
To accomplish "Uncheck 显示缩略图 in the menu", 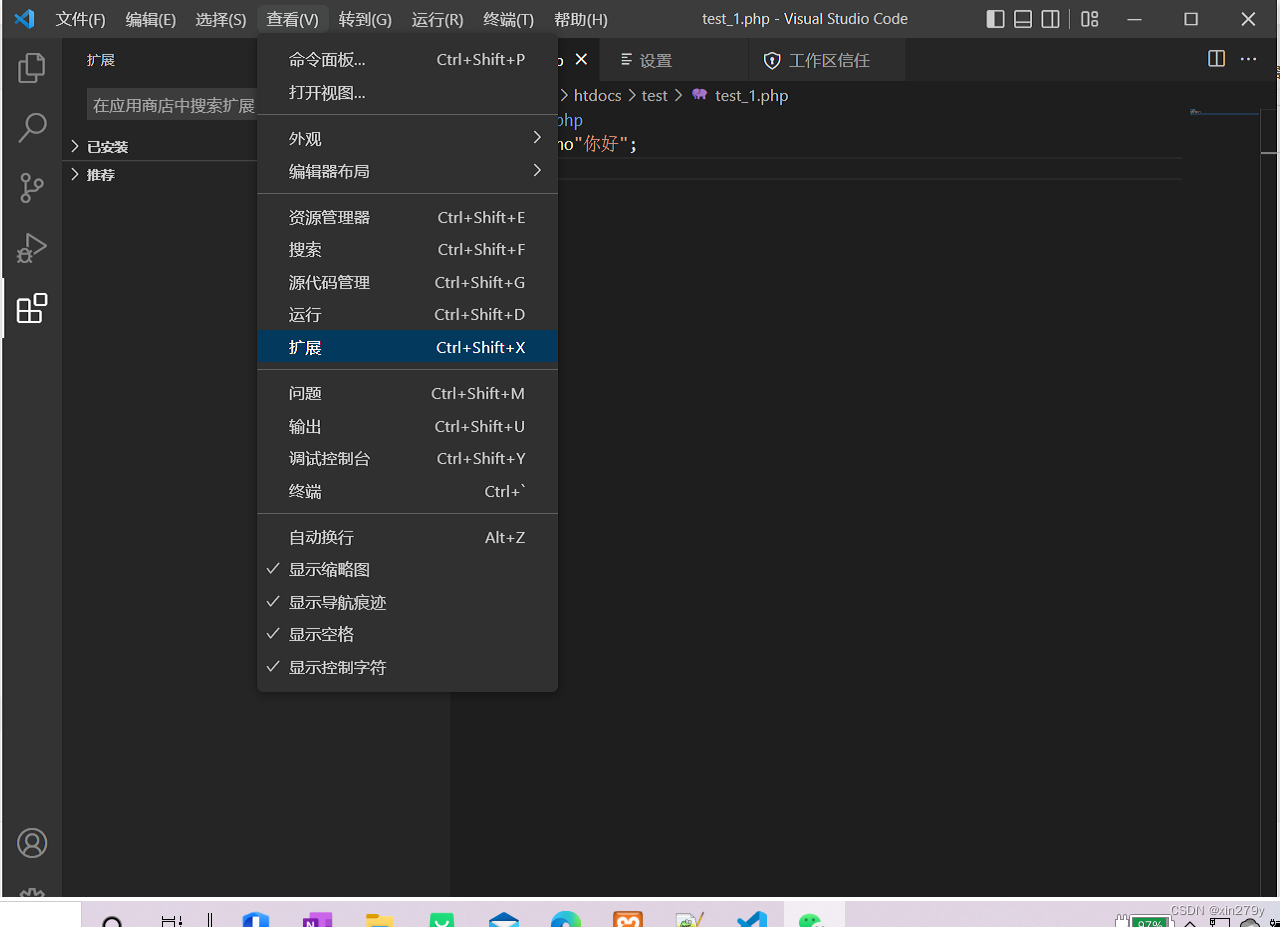I will pyautogui.click(x=407, y=570).
